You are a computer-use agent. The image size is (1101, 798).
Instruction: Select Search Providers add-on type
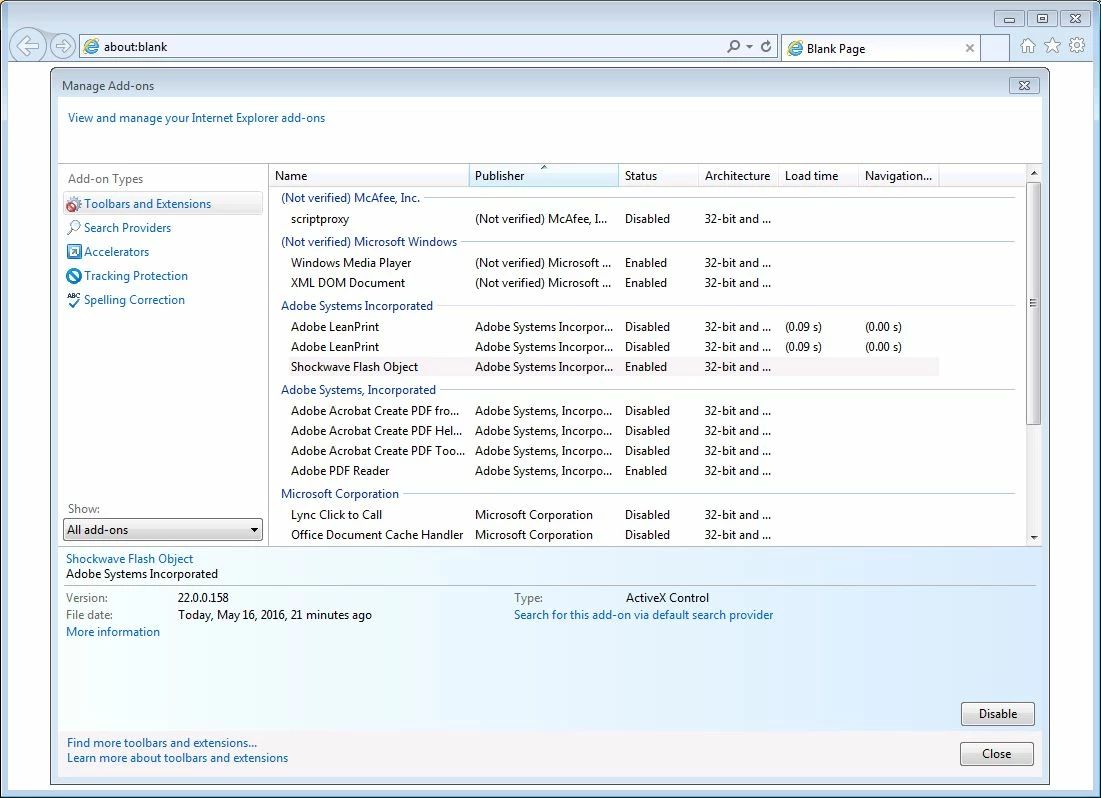click(x=127, y=228)
